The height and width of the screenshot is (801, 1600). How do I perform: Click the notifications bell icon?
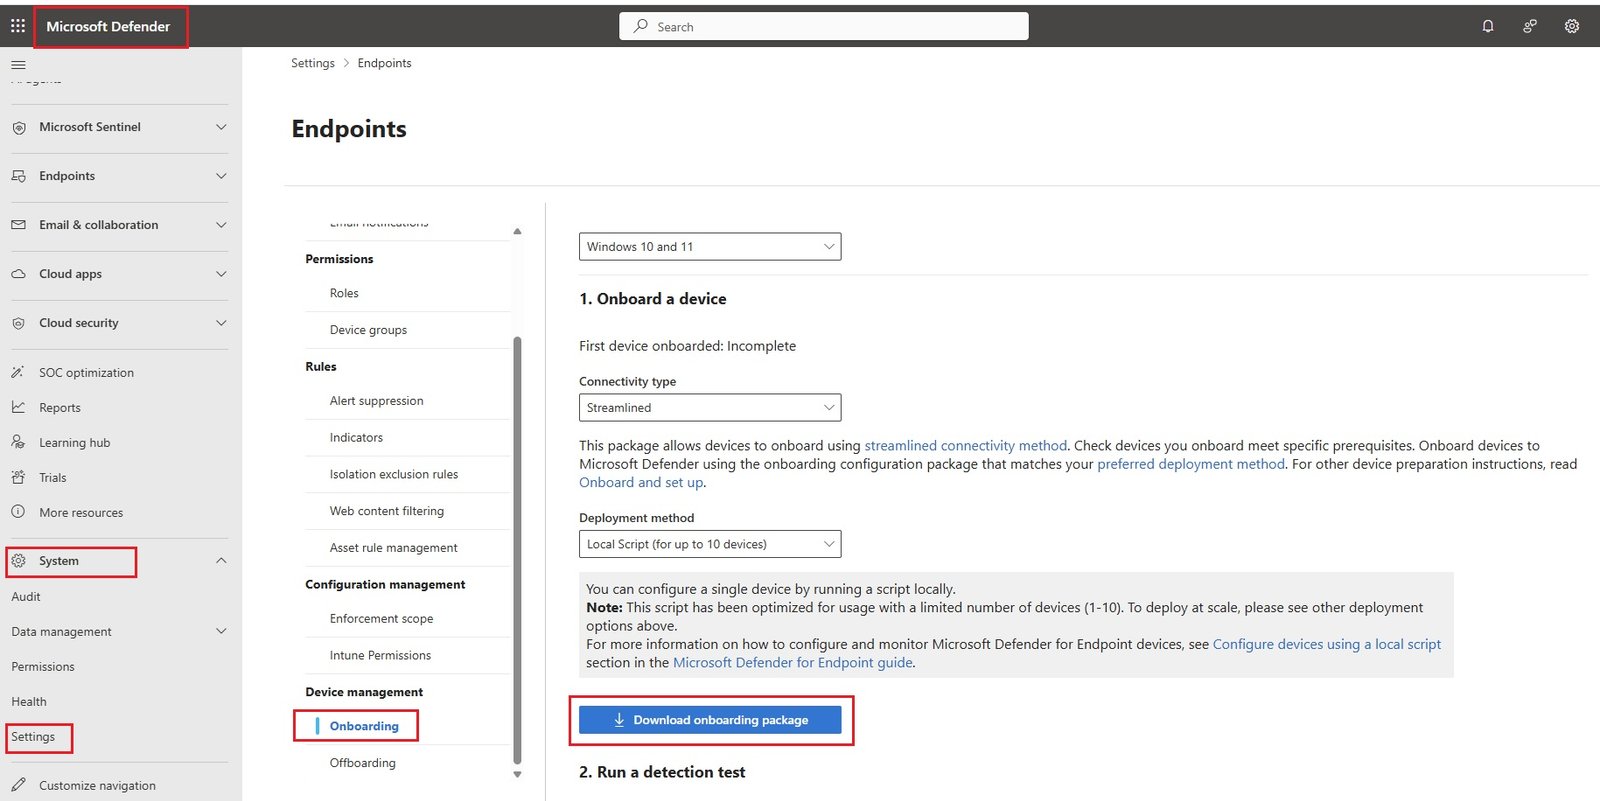(1488, 27)
